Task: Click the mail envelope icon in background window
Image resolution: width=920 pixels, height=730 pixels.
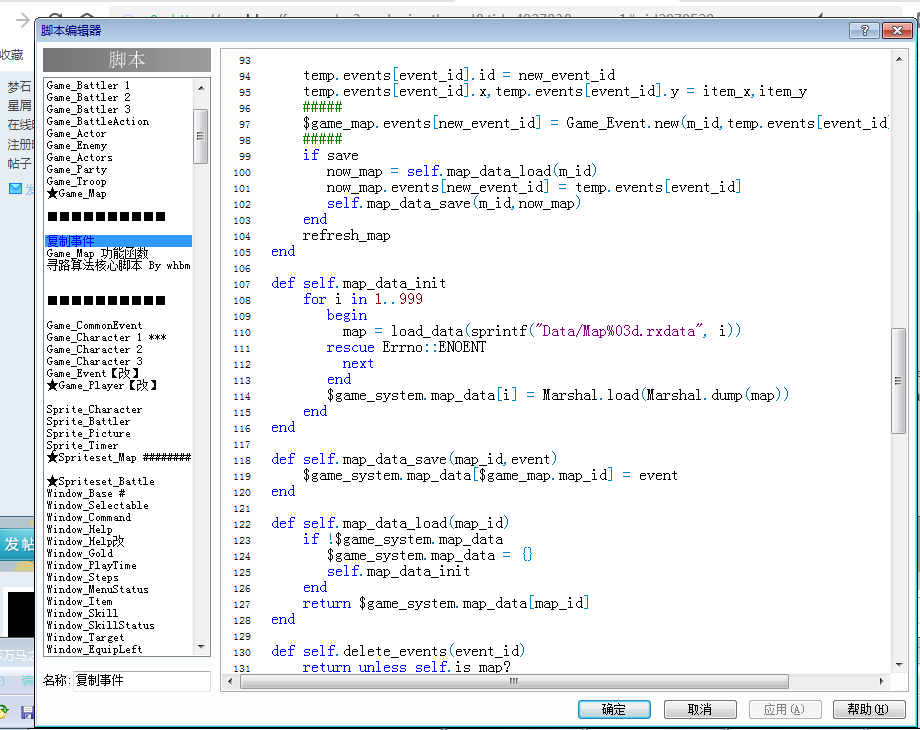Action: pyautogui.click(x=15, y=188)
